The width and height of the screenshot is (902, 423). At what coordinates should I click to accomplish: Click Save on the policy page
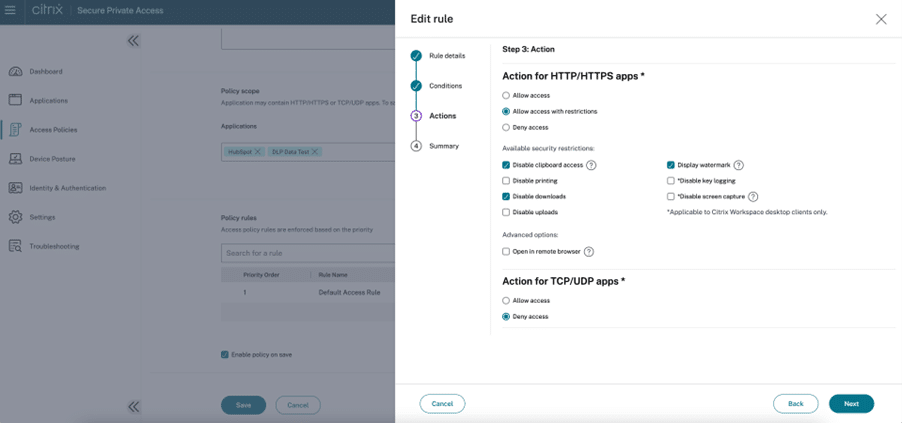point(243,405)
